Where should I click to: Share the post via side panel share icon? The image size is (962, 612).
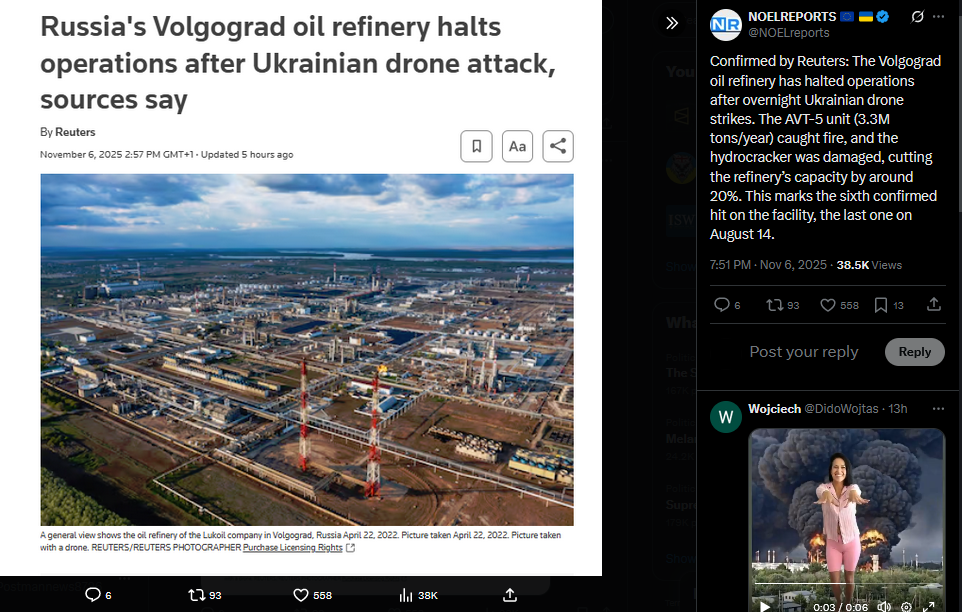pyautogui.click(x=934, y=304)
